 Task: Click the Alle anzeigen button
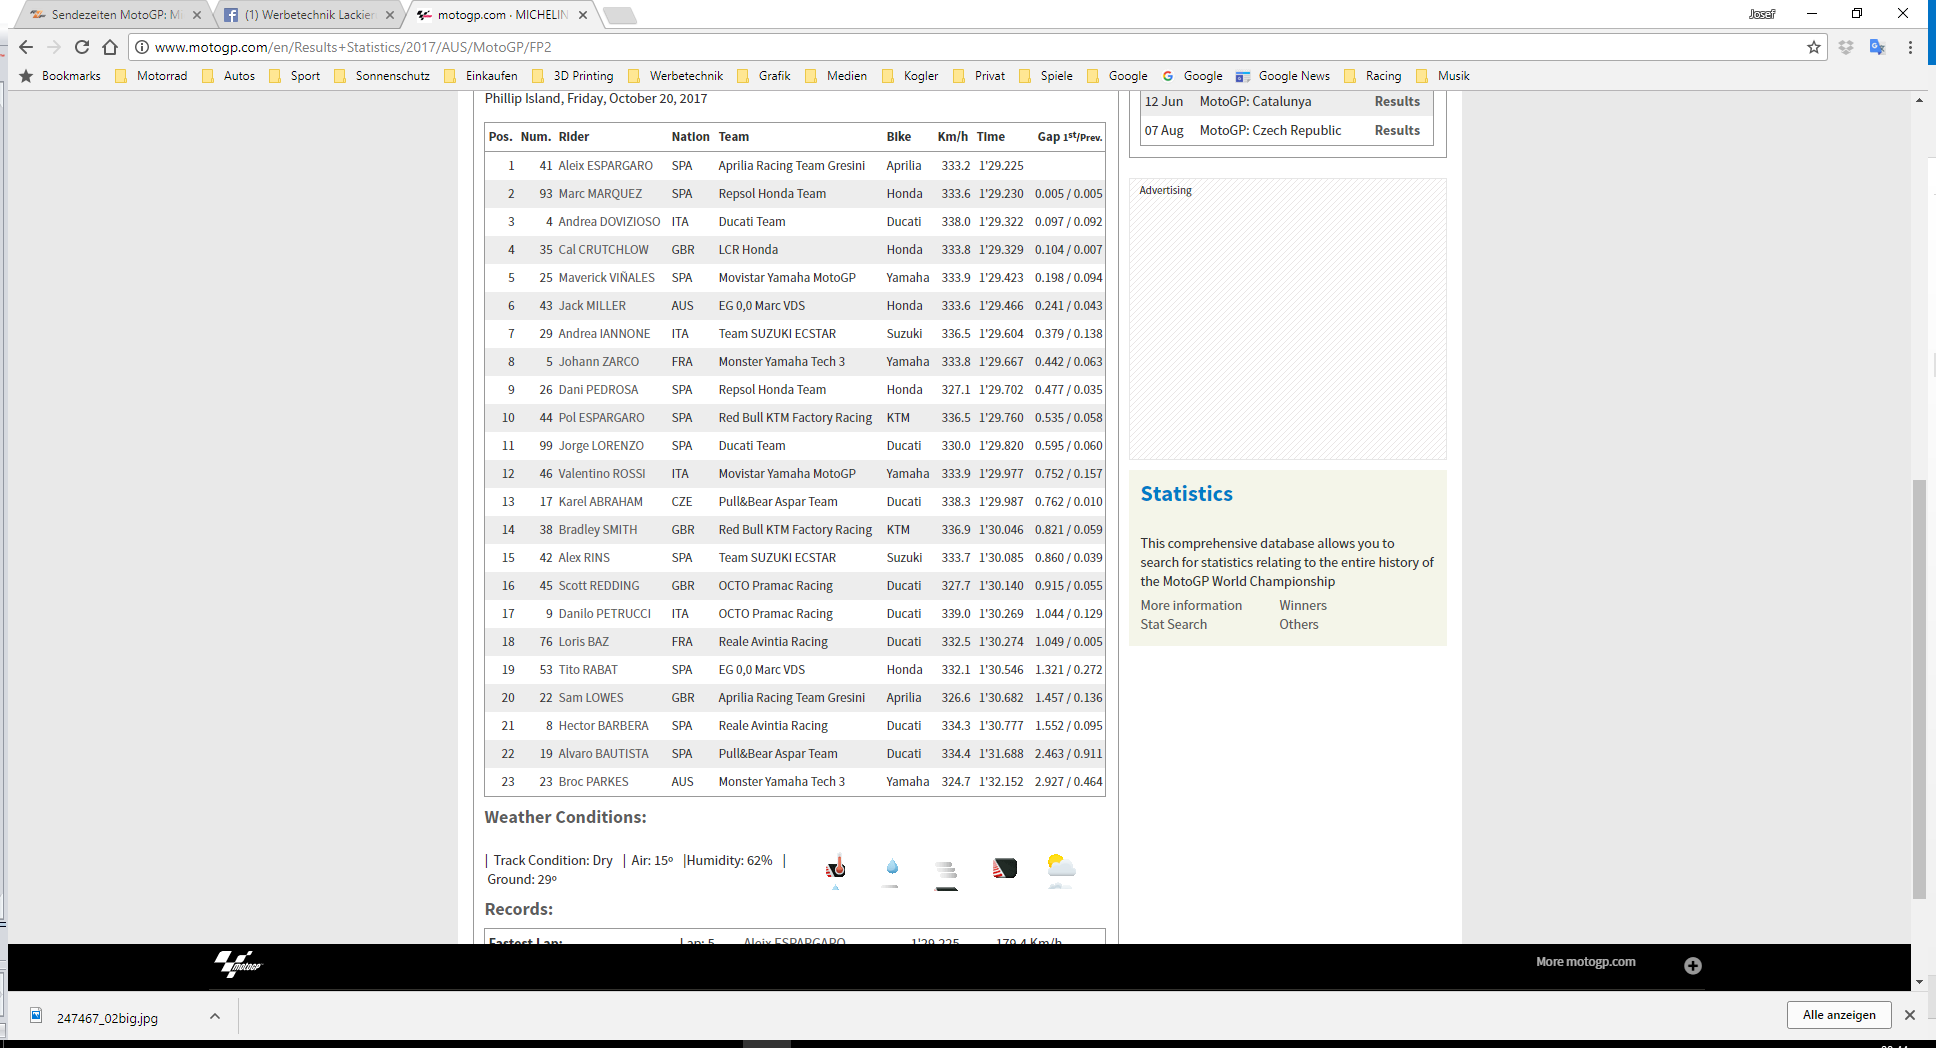click(1838, 1015)
